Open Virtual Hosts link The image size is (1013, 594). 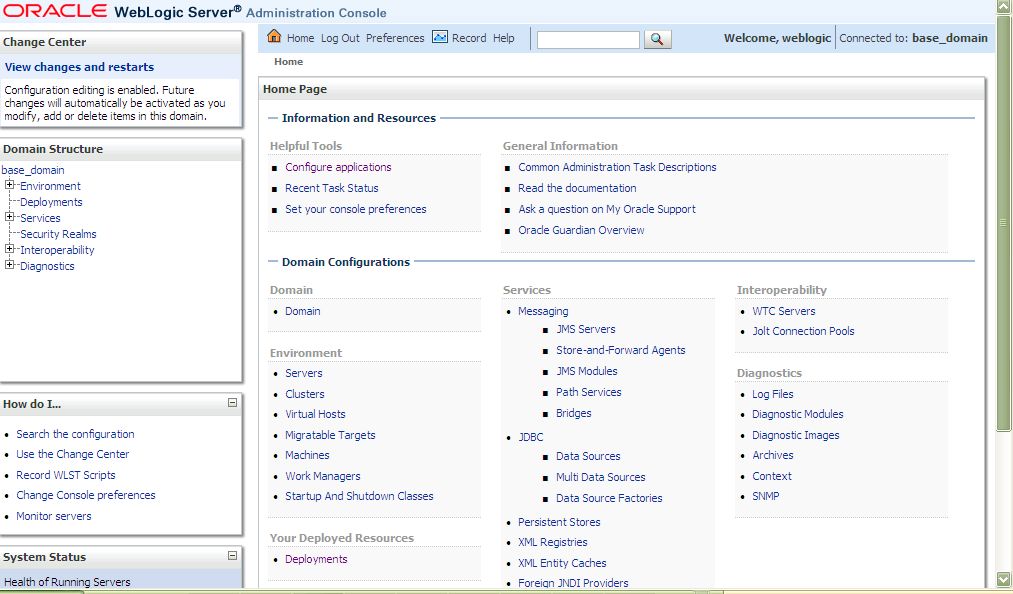pos(315,414)
